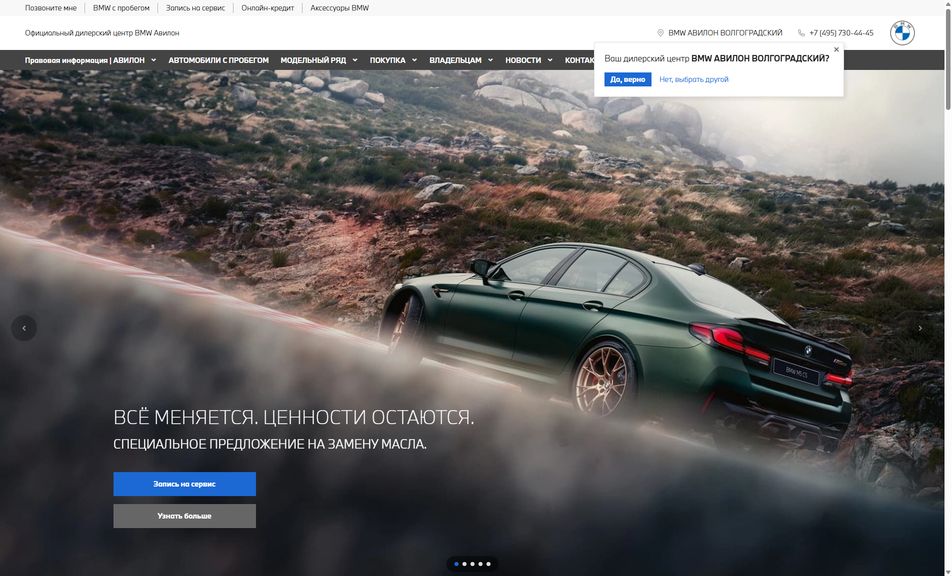
Task: Expand the МОДЕЛЬНЫЙ РЯД dropdown chevron
Action: pos(355,60)
